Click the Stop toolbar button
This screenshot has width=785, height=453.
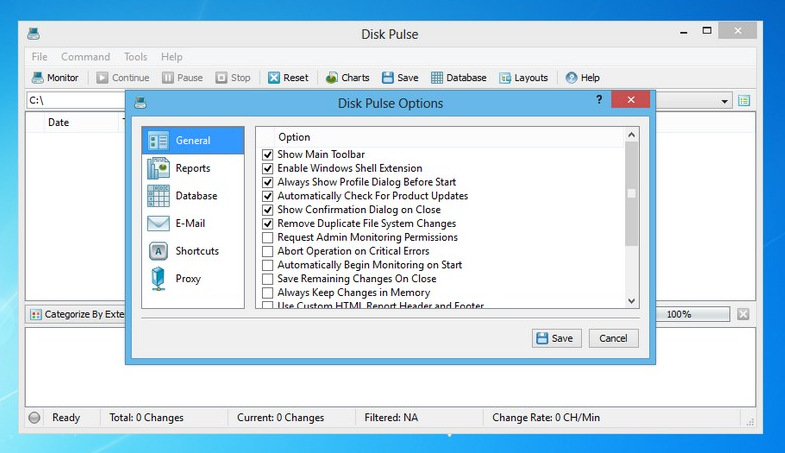point(233,78)
